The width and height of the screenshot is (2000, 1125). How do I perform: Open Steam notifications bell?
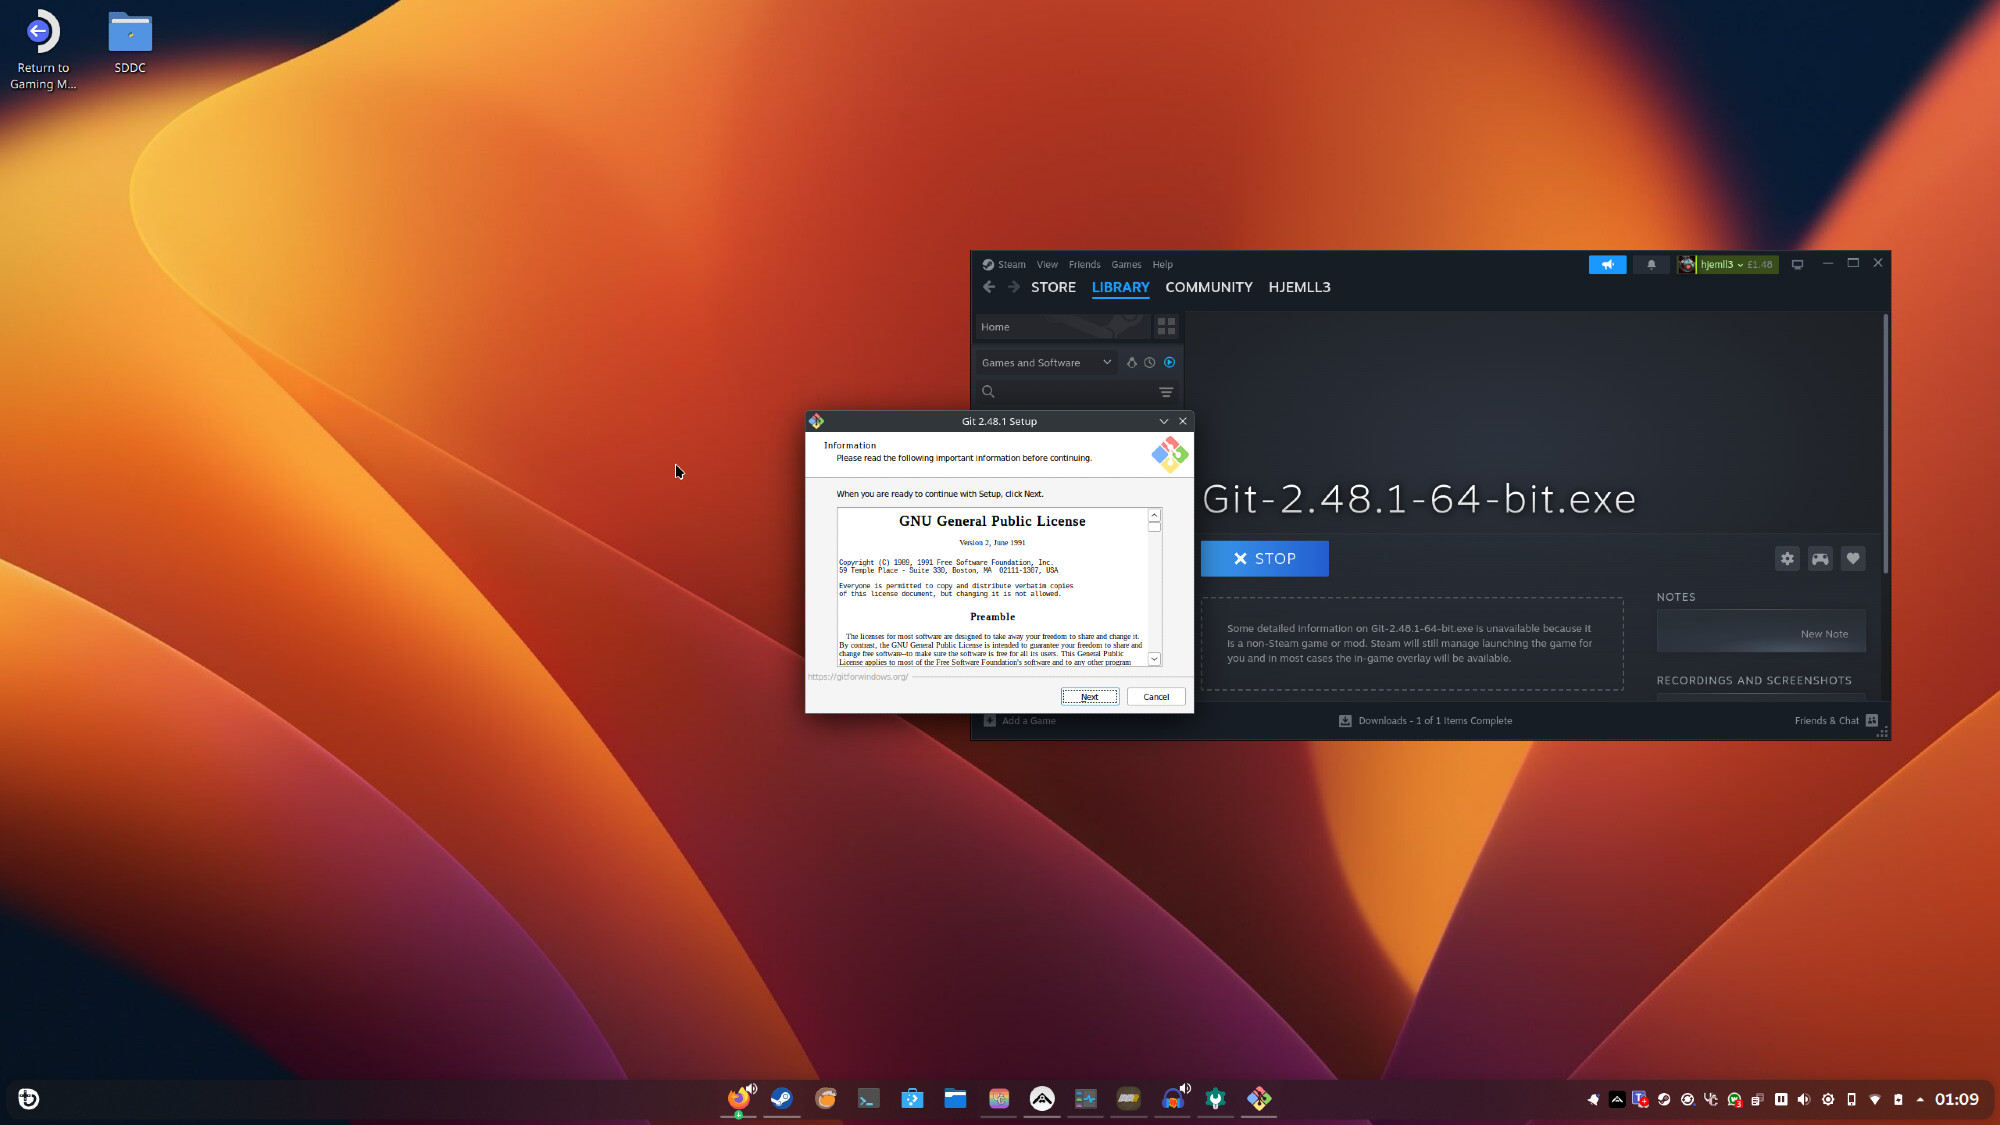click(x=1651, y=264)
